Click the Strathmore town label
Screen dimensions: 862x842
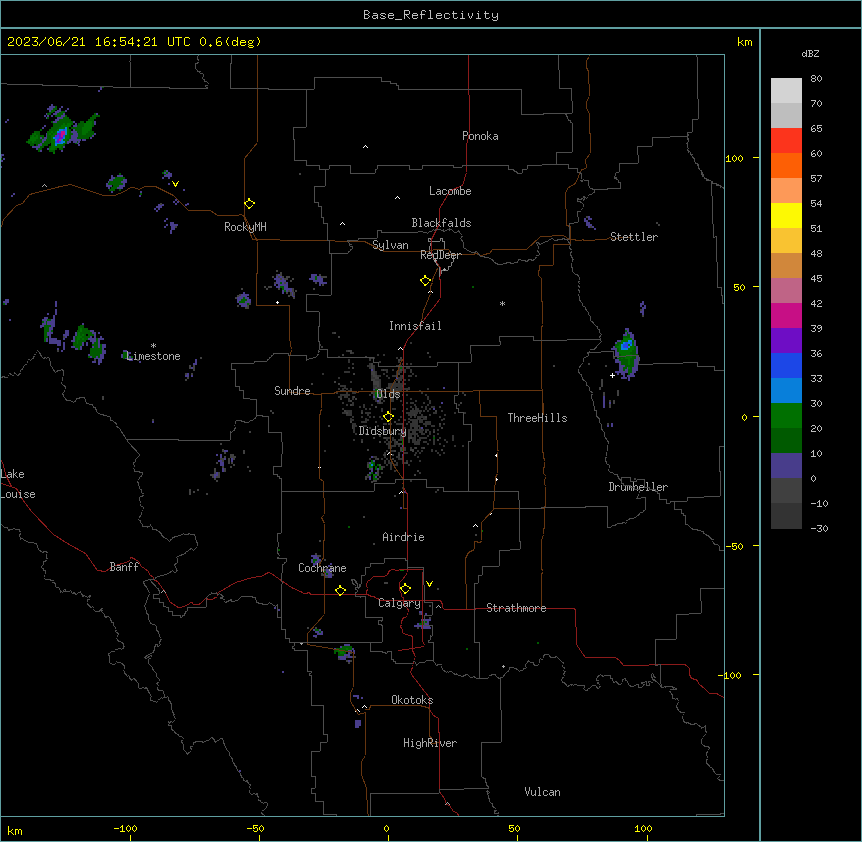[x=516, y=608]
